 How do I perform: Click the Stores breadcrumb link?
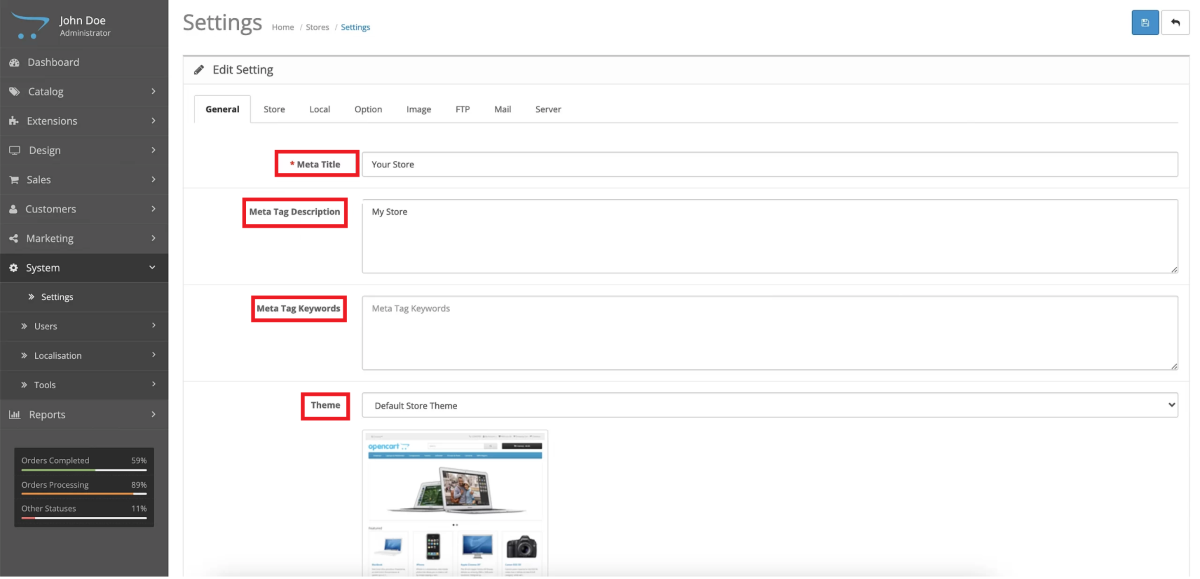click(x=317, y=27)
